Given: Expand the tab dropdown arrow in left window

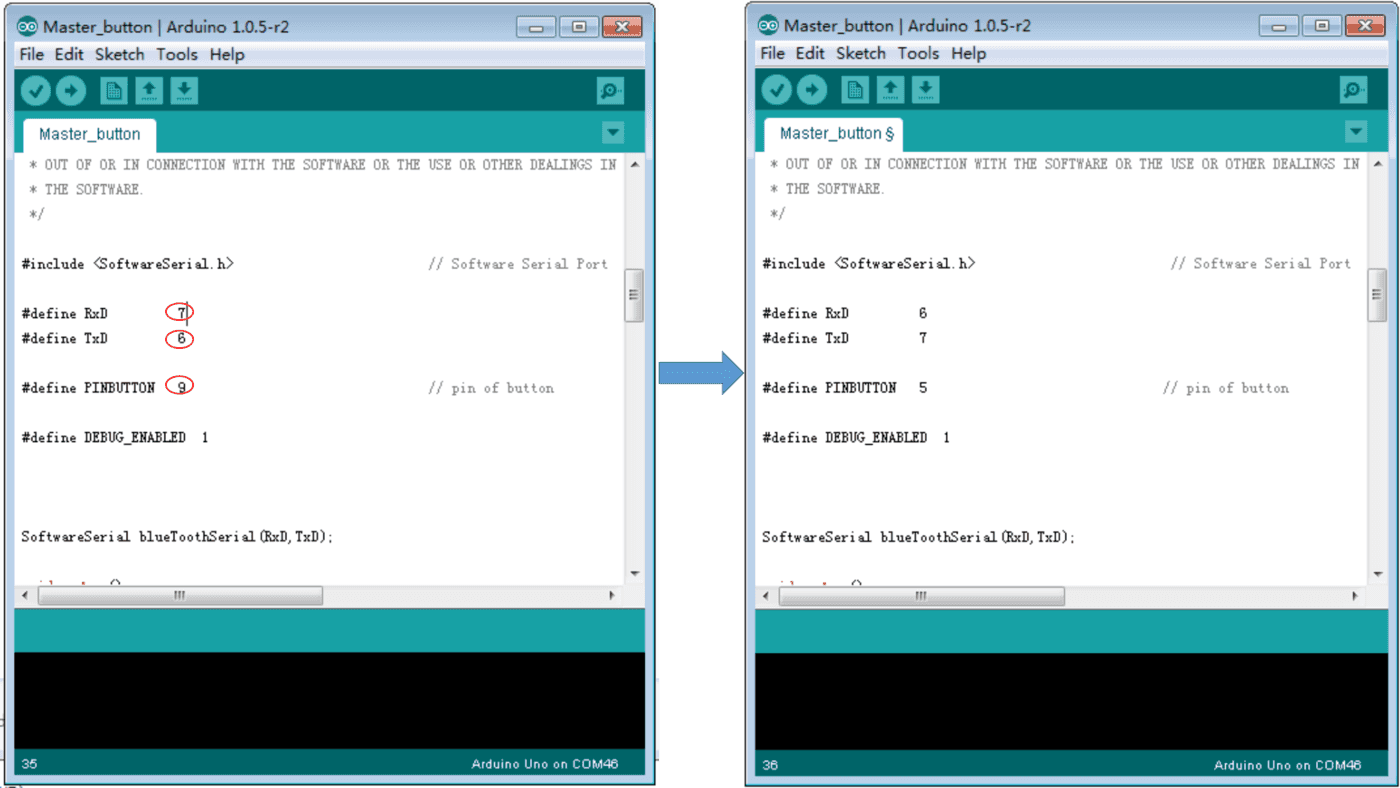Looking at the screenshot, I should [613, 133].
